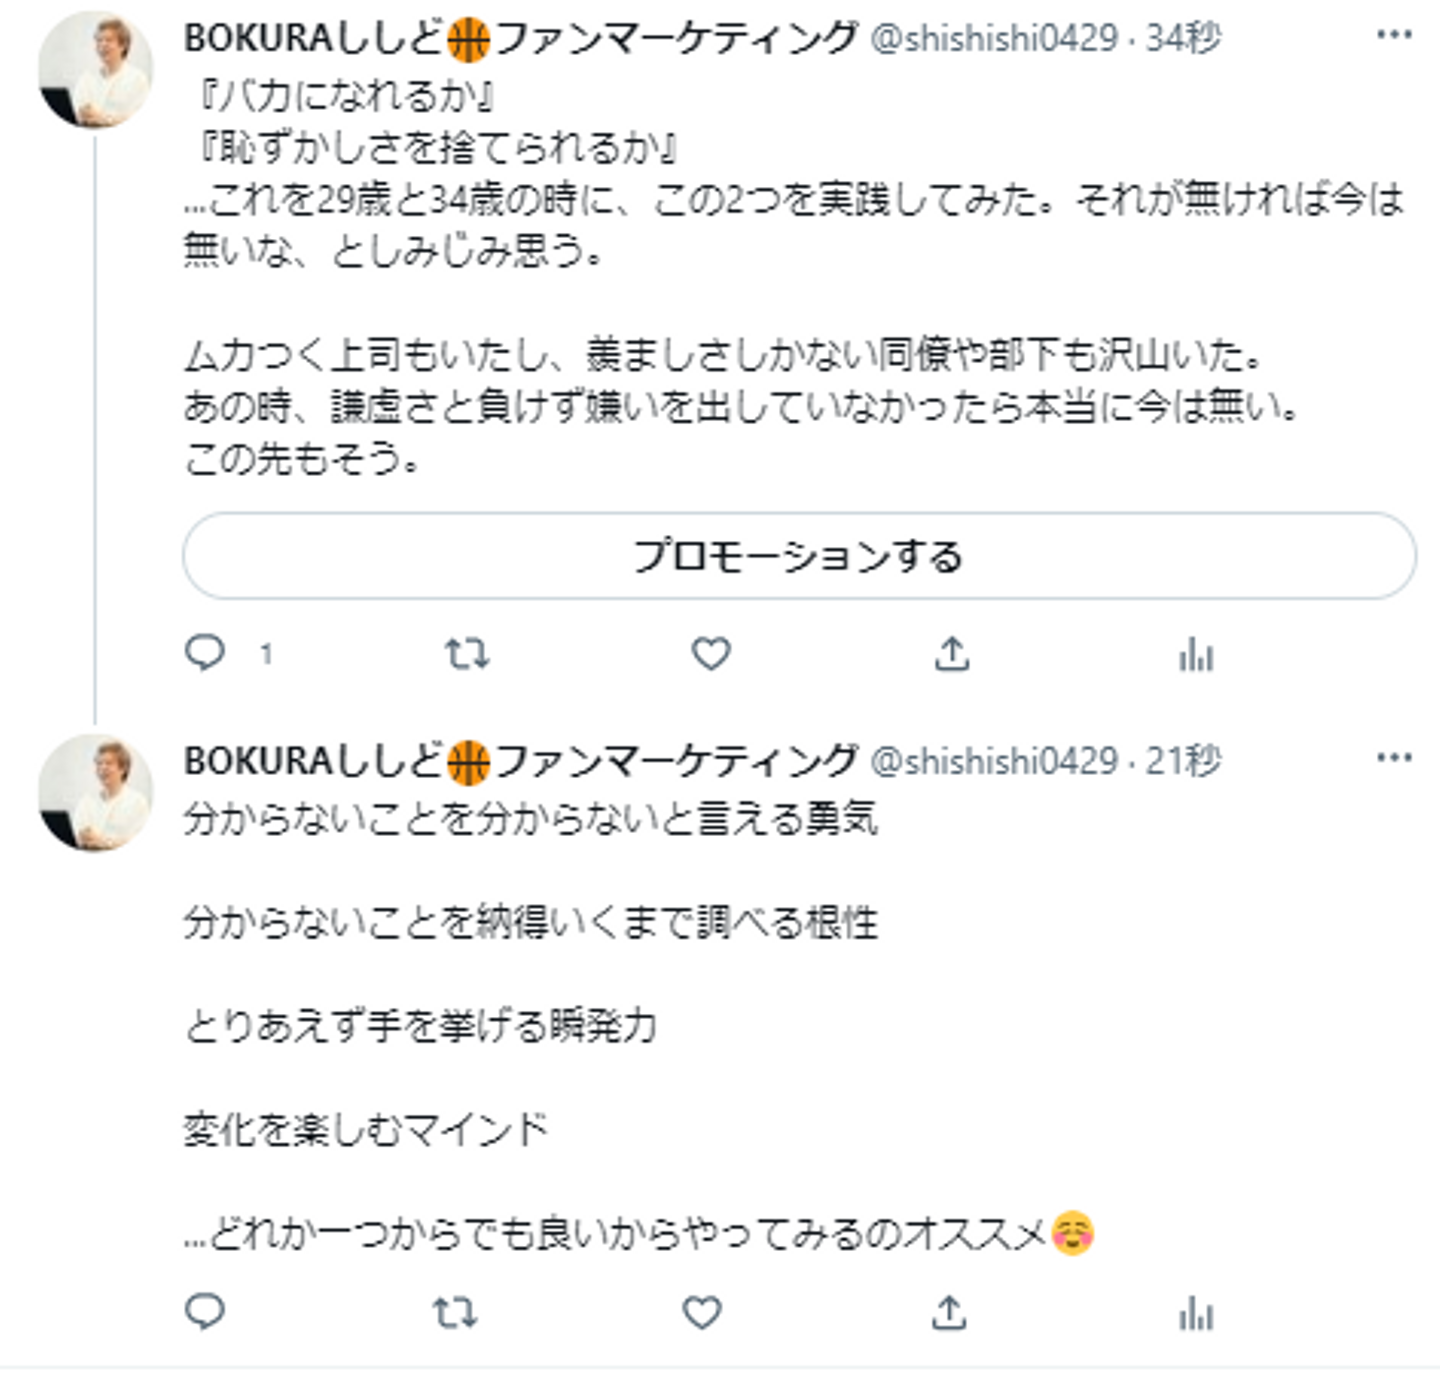Open @shishishi0429 handle on first tweet

click(994, 38)
